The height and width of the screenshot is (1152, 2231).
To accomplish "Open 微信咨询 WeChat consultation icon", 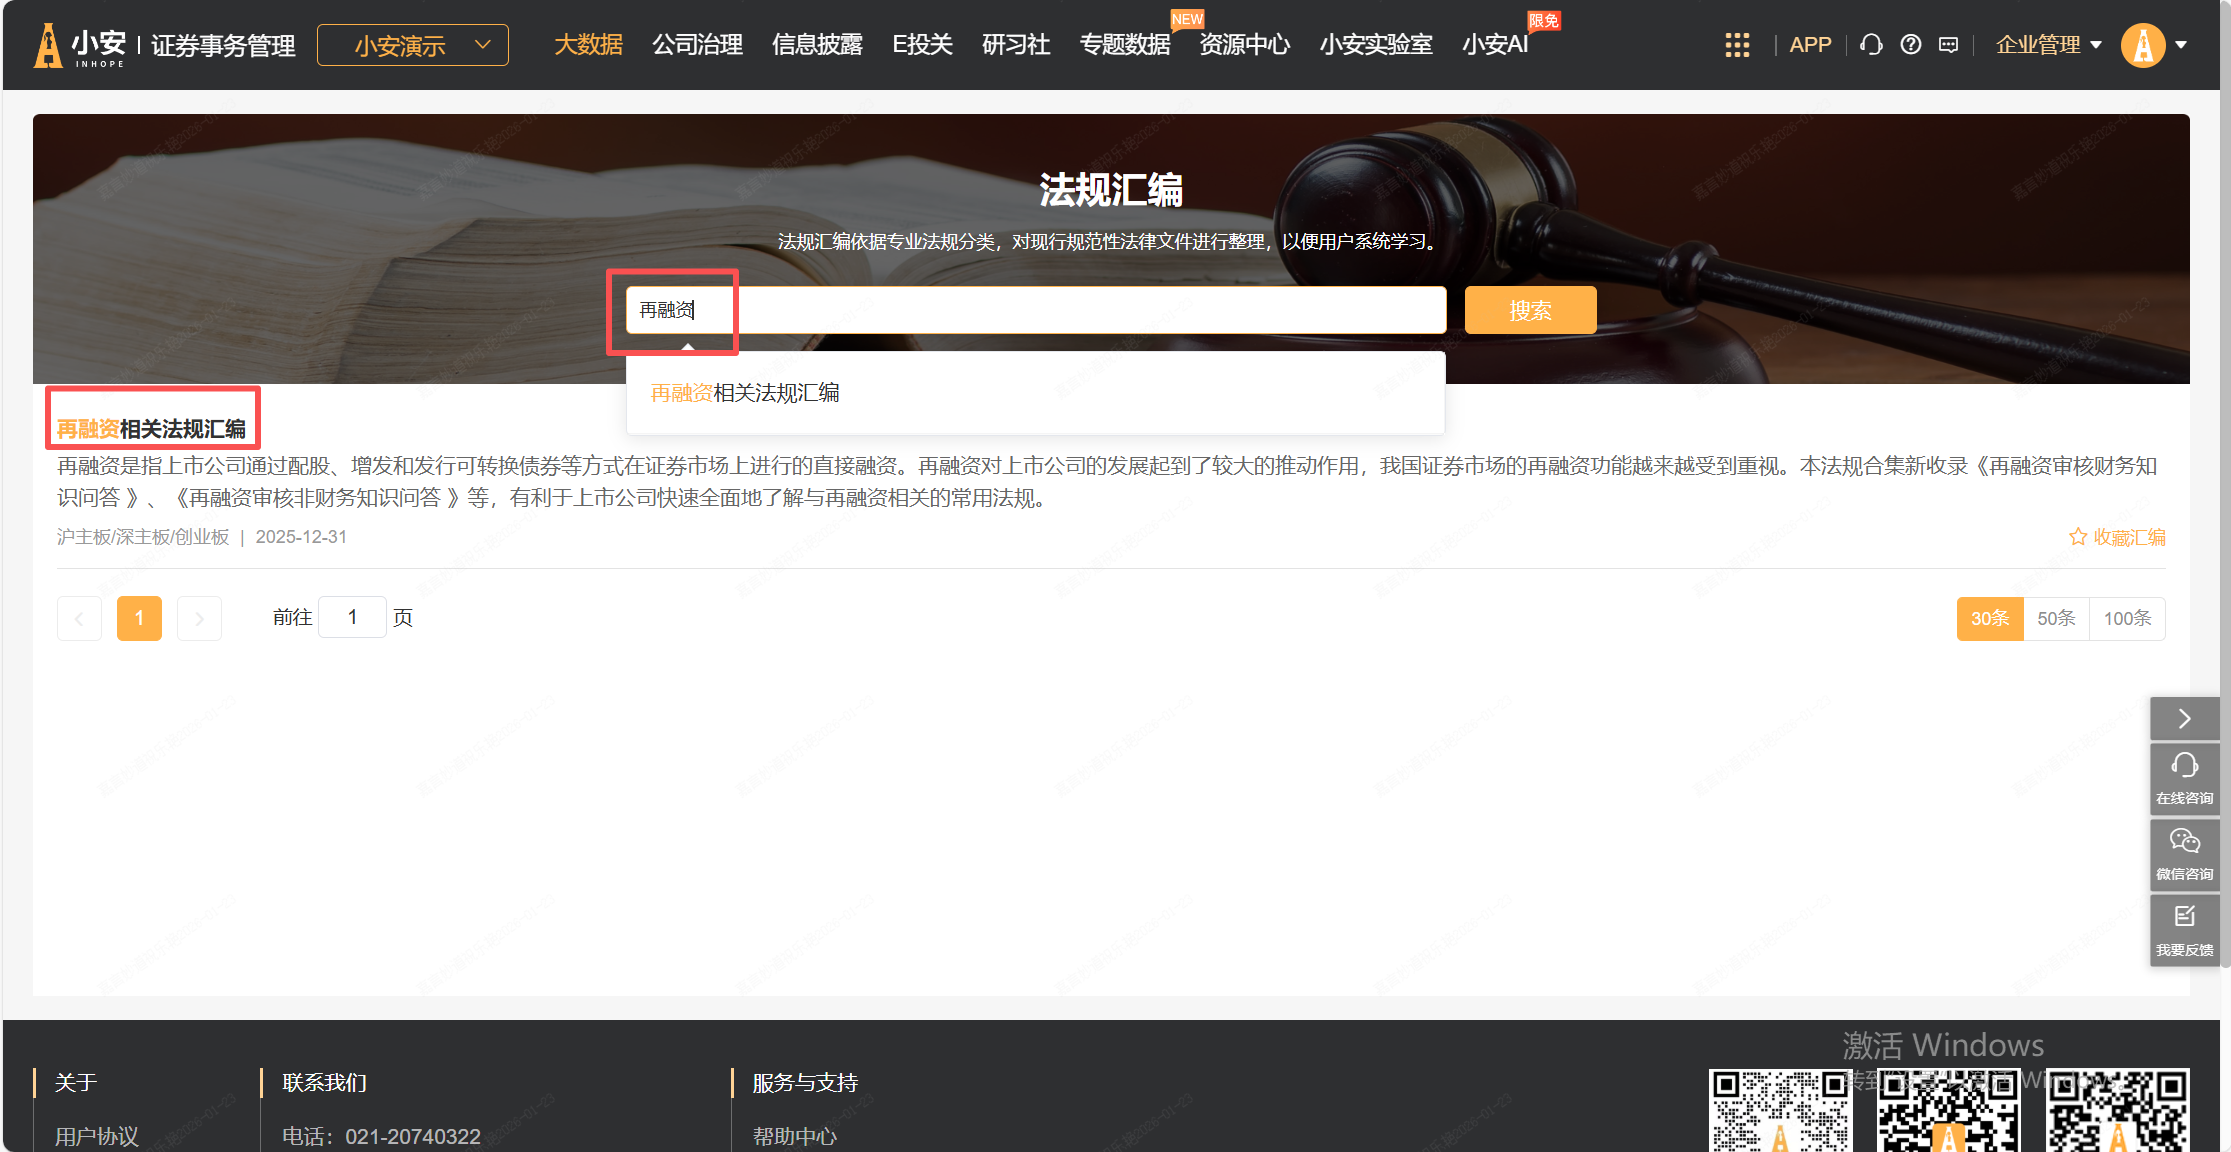I will click(2184, 853).
